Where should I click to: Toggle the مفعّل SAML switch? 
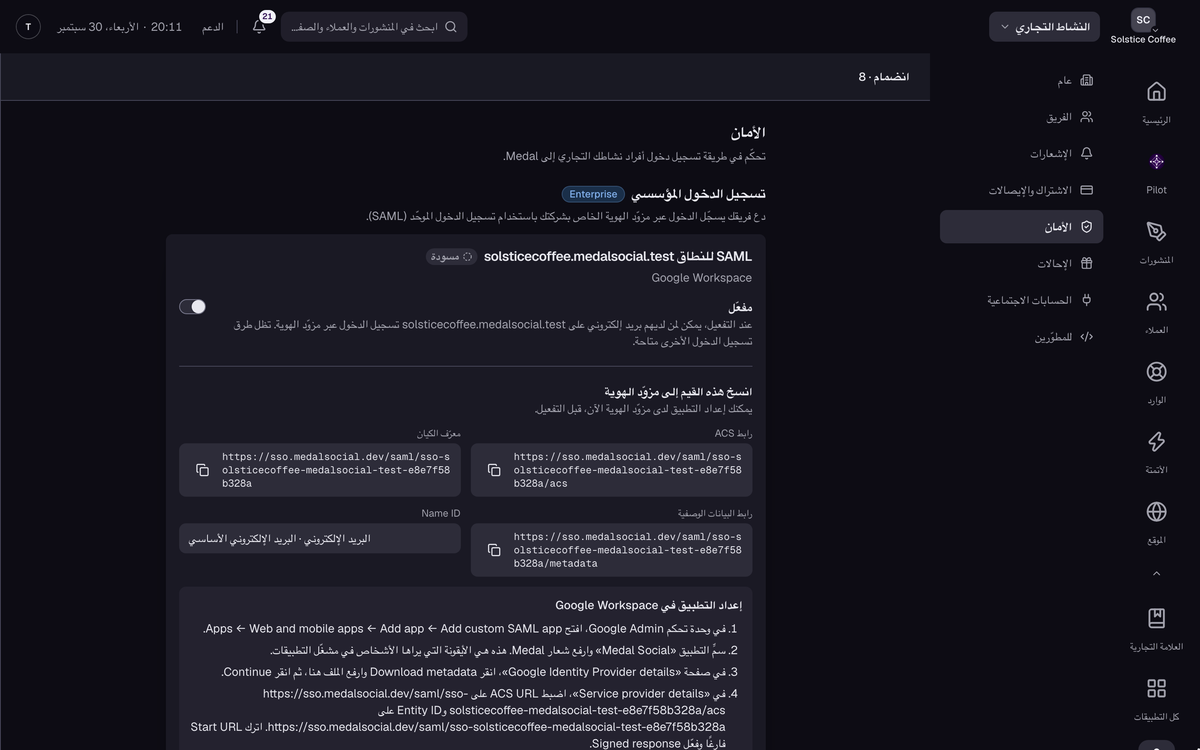click(192, 307)
